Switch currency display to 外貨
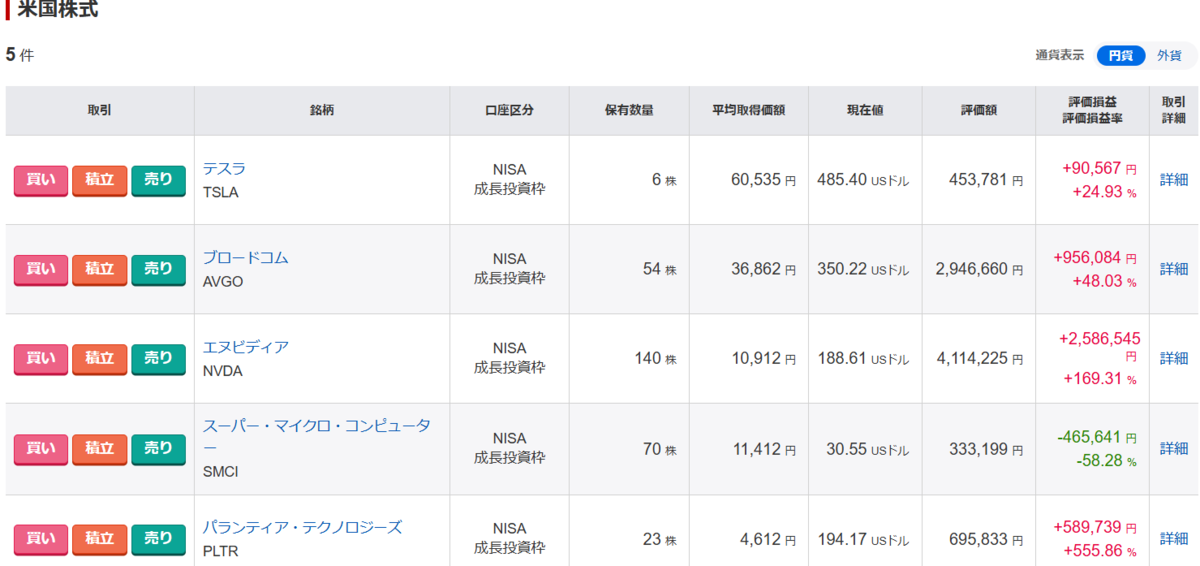The width and height of the screenshot is (1200, 566). click(1169, 56)
